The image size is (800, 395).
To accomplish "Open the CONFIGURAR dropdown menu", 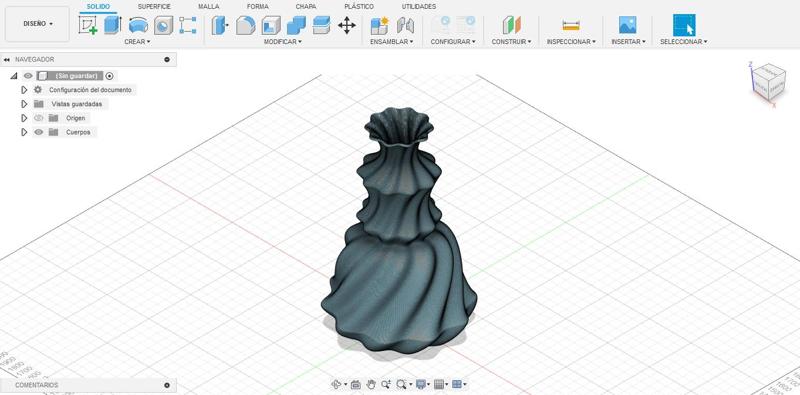I will point(453,42).
